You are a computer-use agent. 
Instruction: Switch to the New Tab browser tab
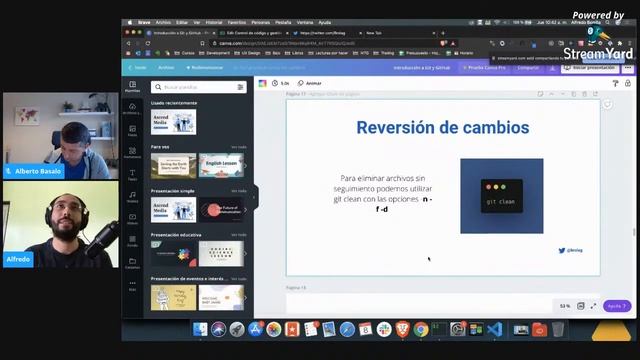(x=400, y=33)
